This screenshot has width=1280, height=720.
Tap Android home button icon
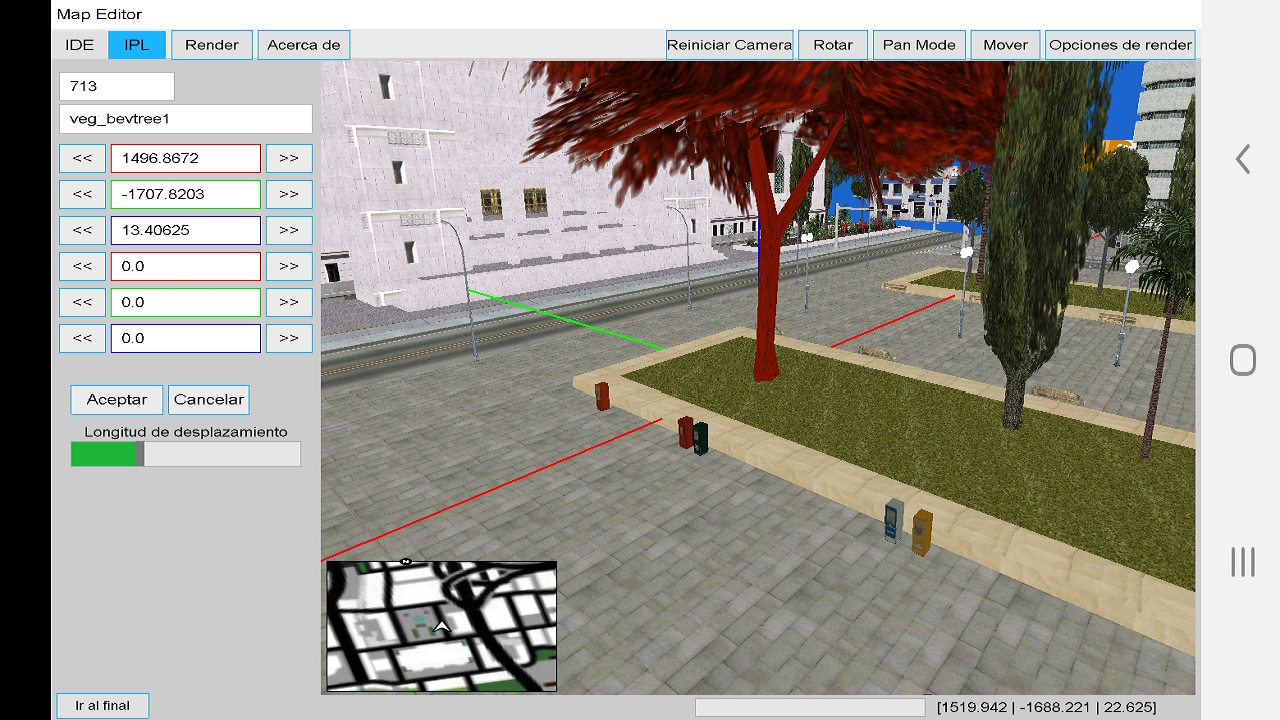pyautogui.click(x=1242, y=360)
